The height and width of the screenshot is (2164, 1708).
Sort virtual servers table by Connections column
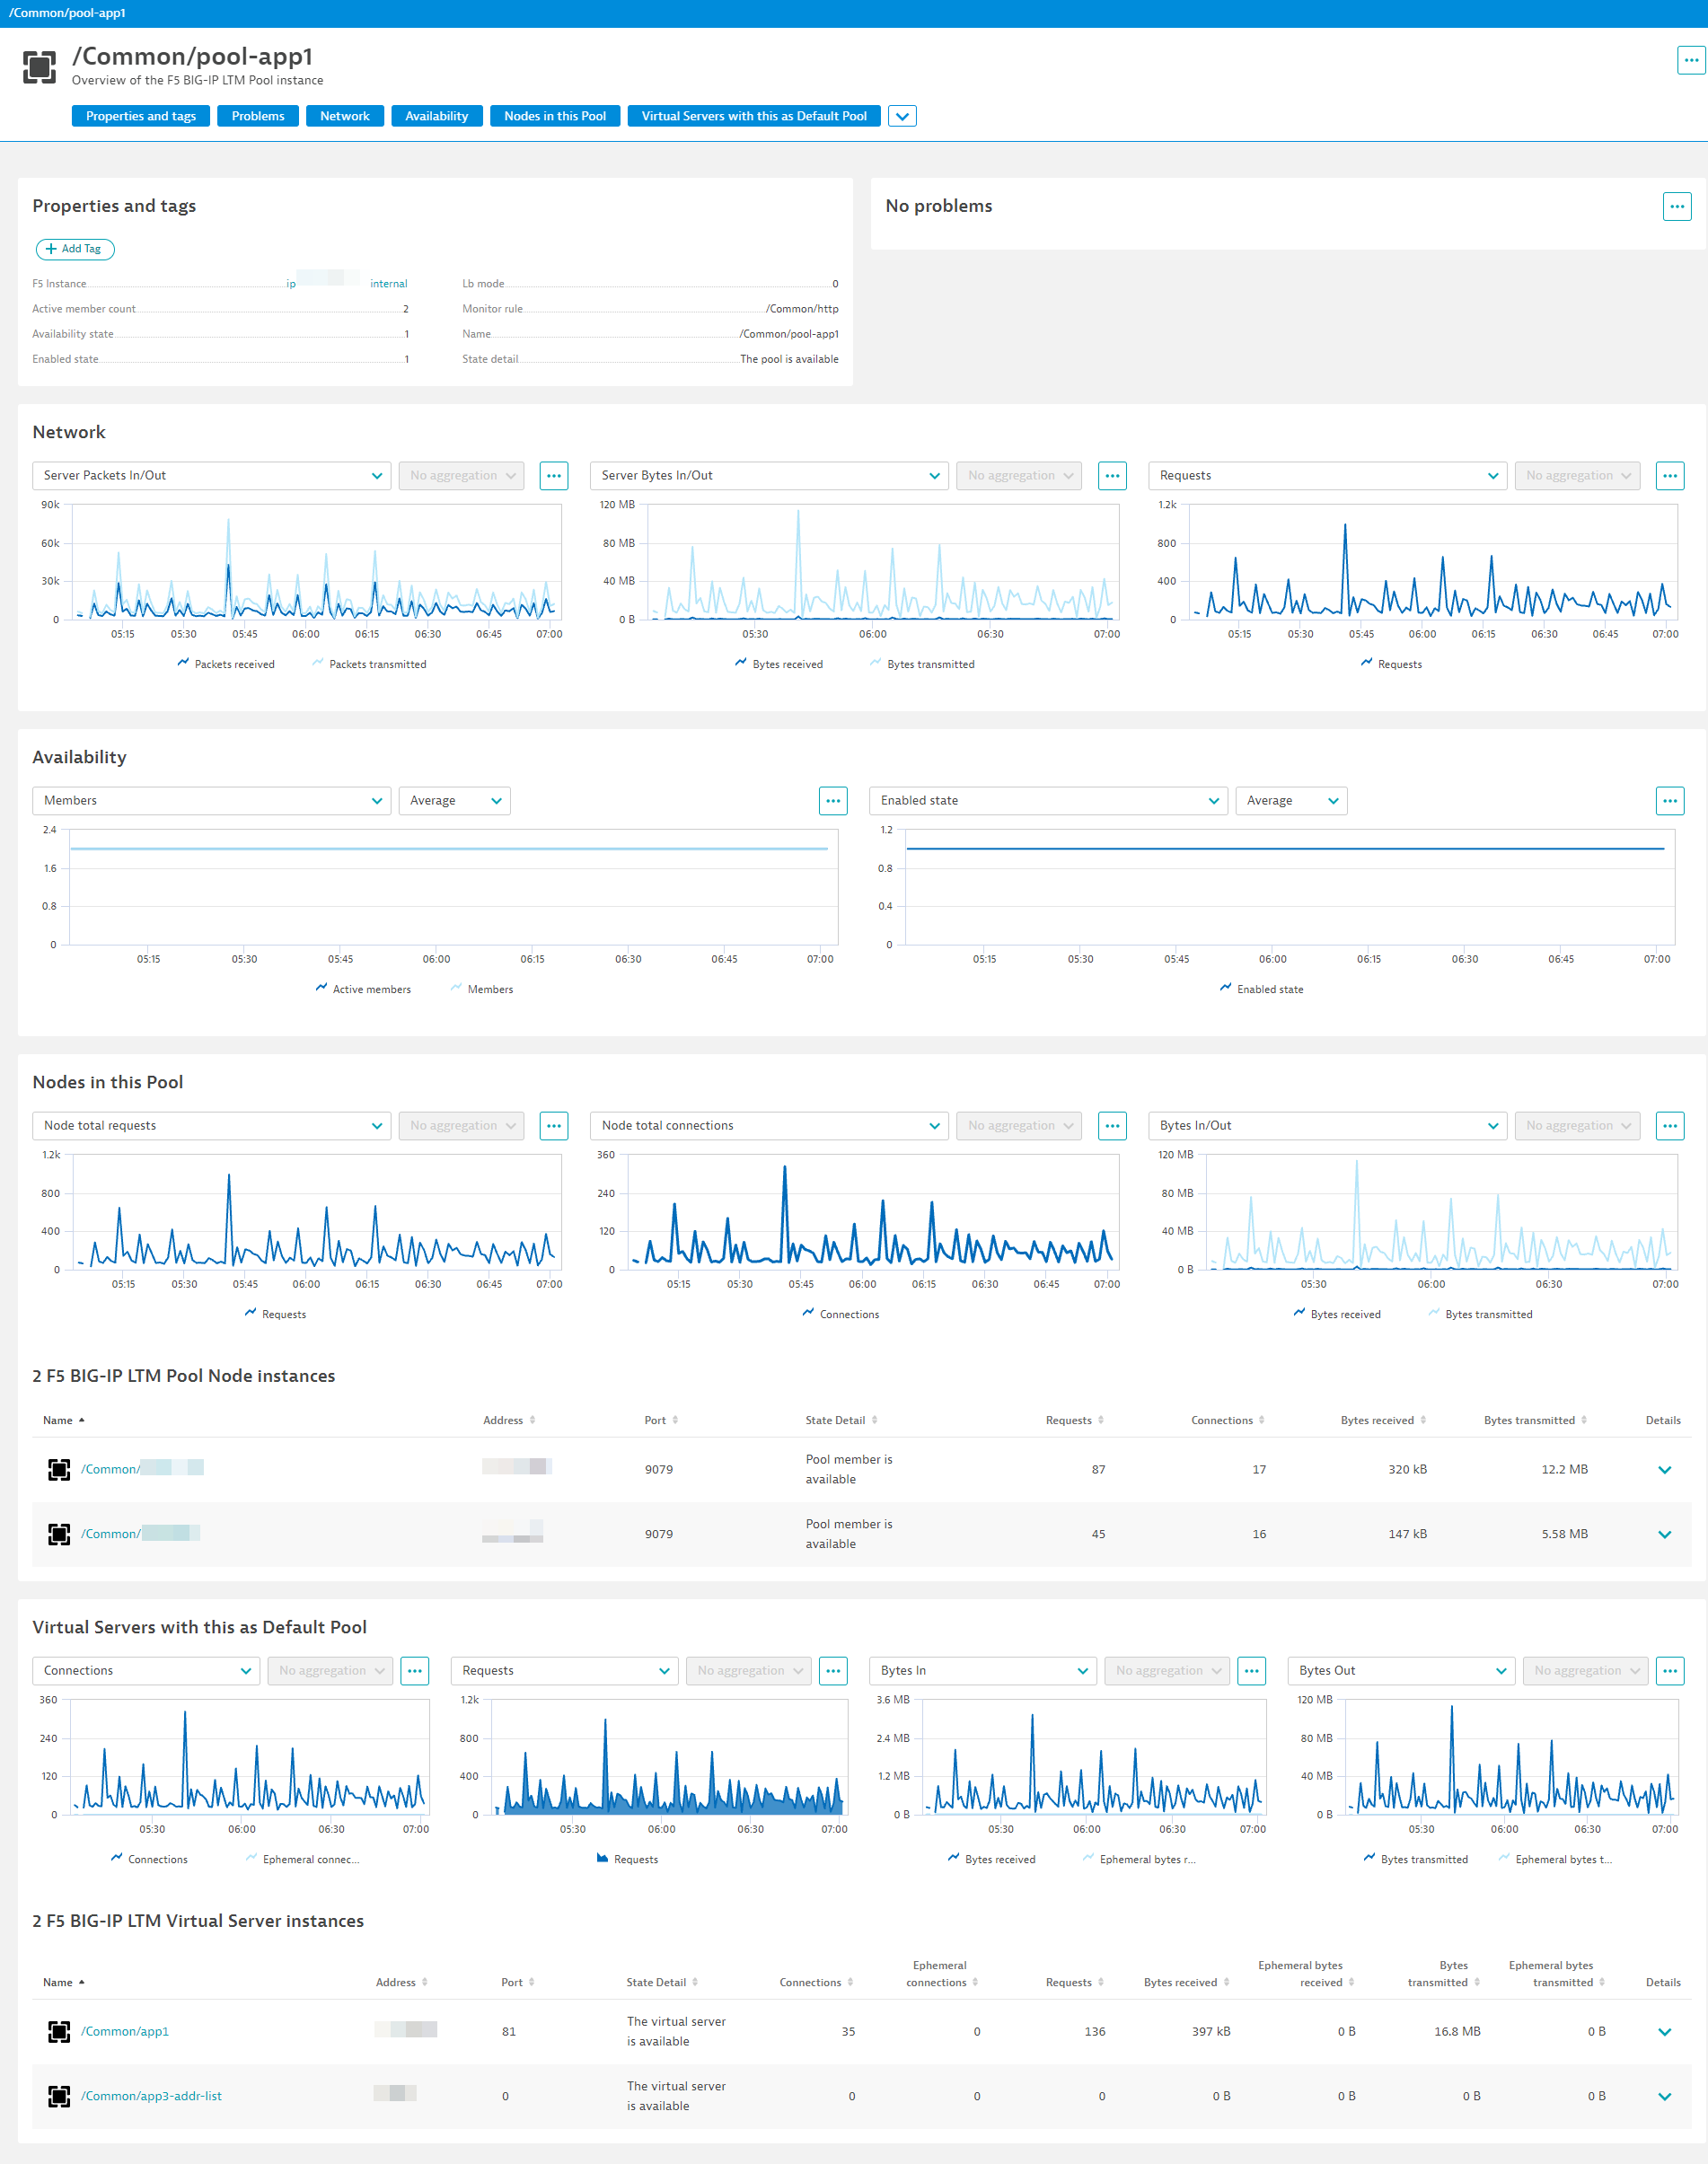coord(817,1983)
